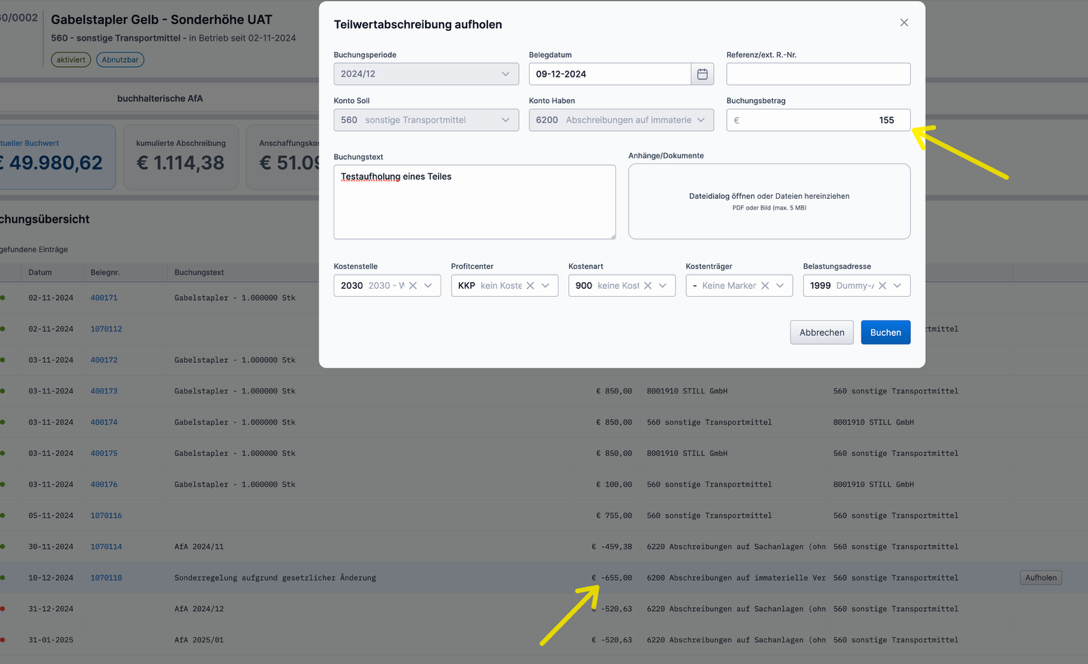Screen dimensions: 1088x664
Task: Open the calendar picker beside Belegdatum
Action: click(703, 74)
